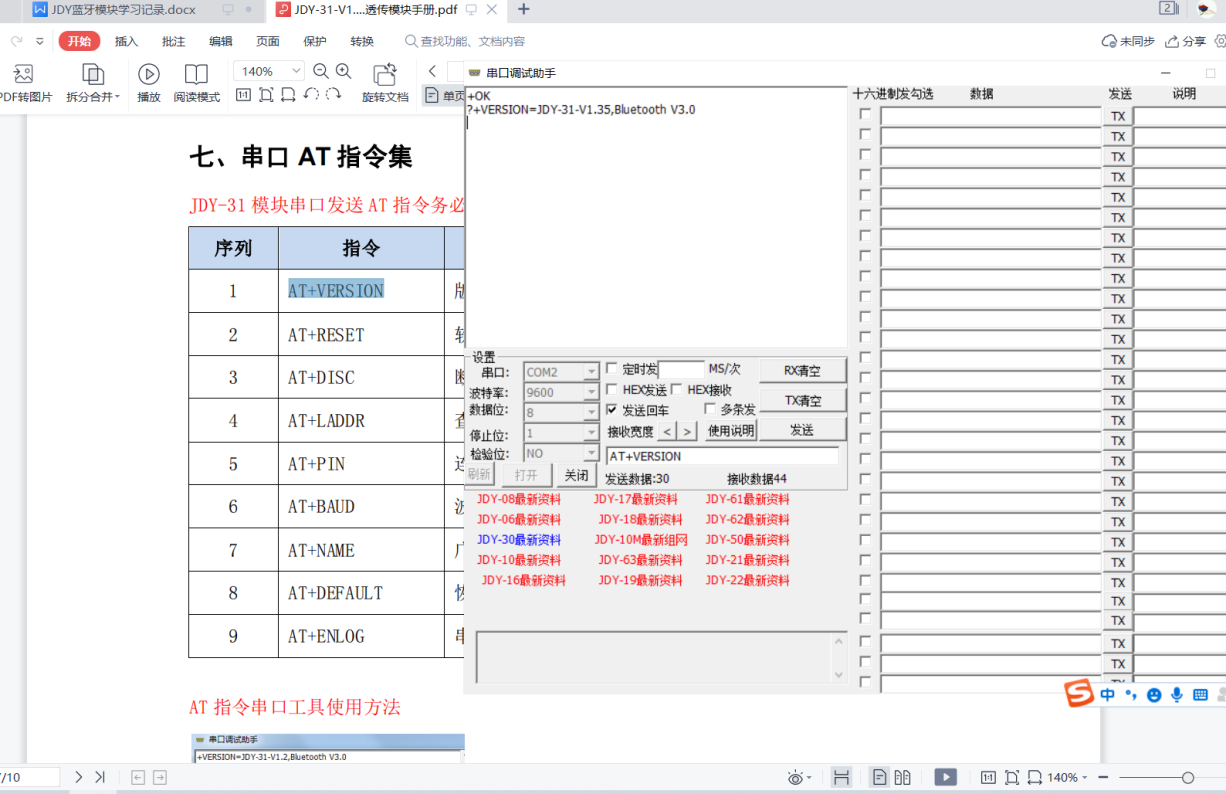The height and width of the screenshot is (794, 1226).
Task: Select the 1:1 actual size icon in the toolbar
Action: [x=243, y=95]
